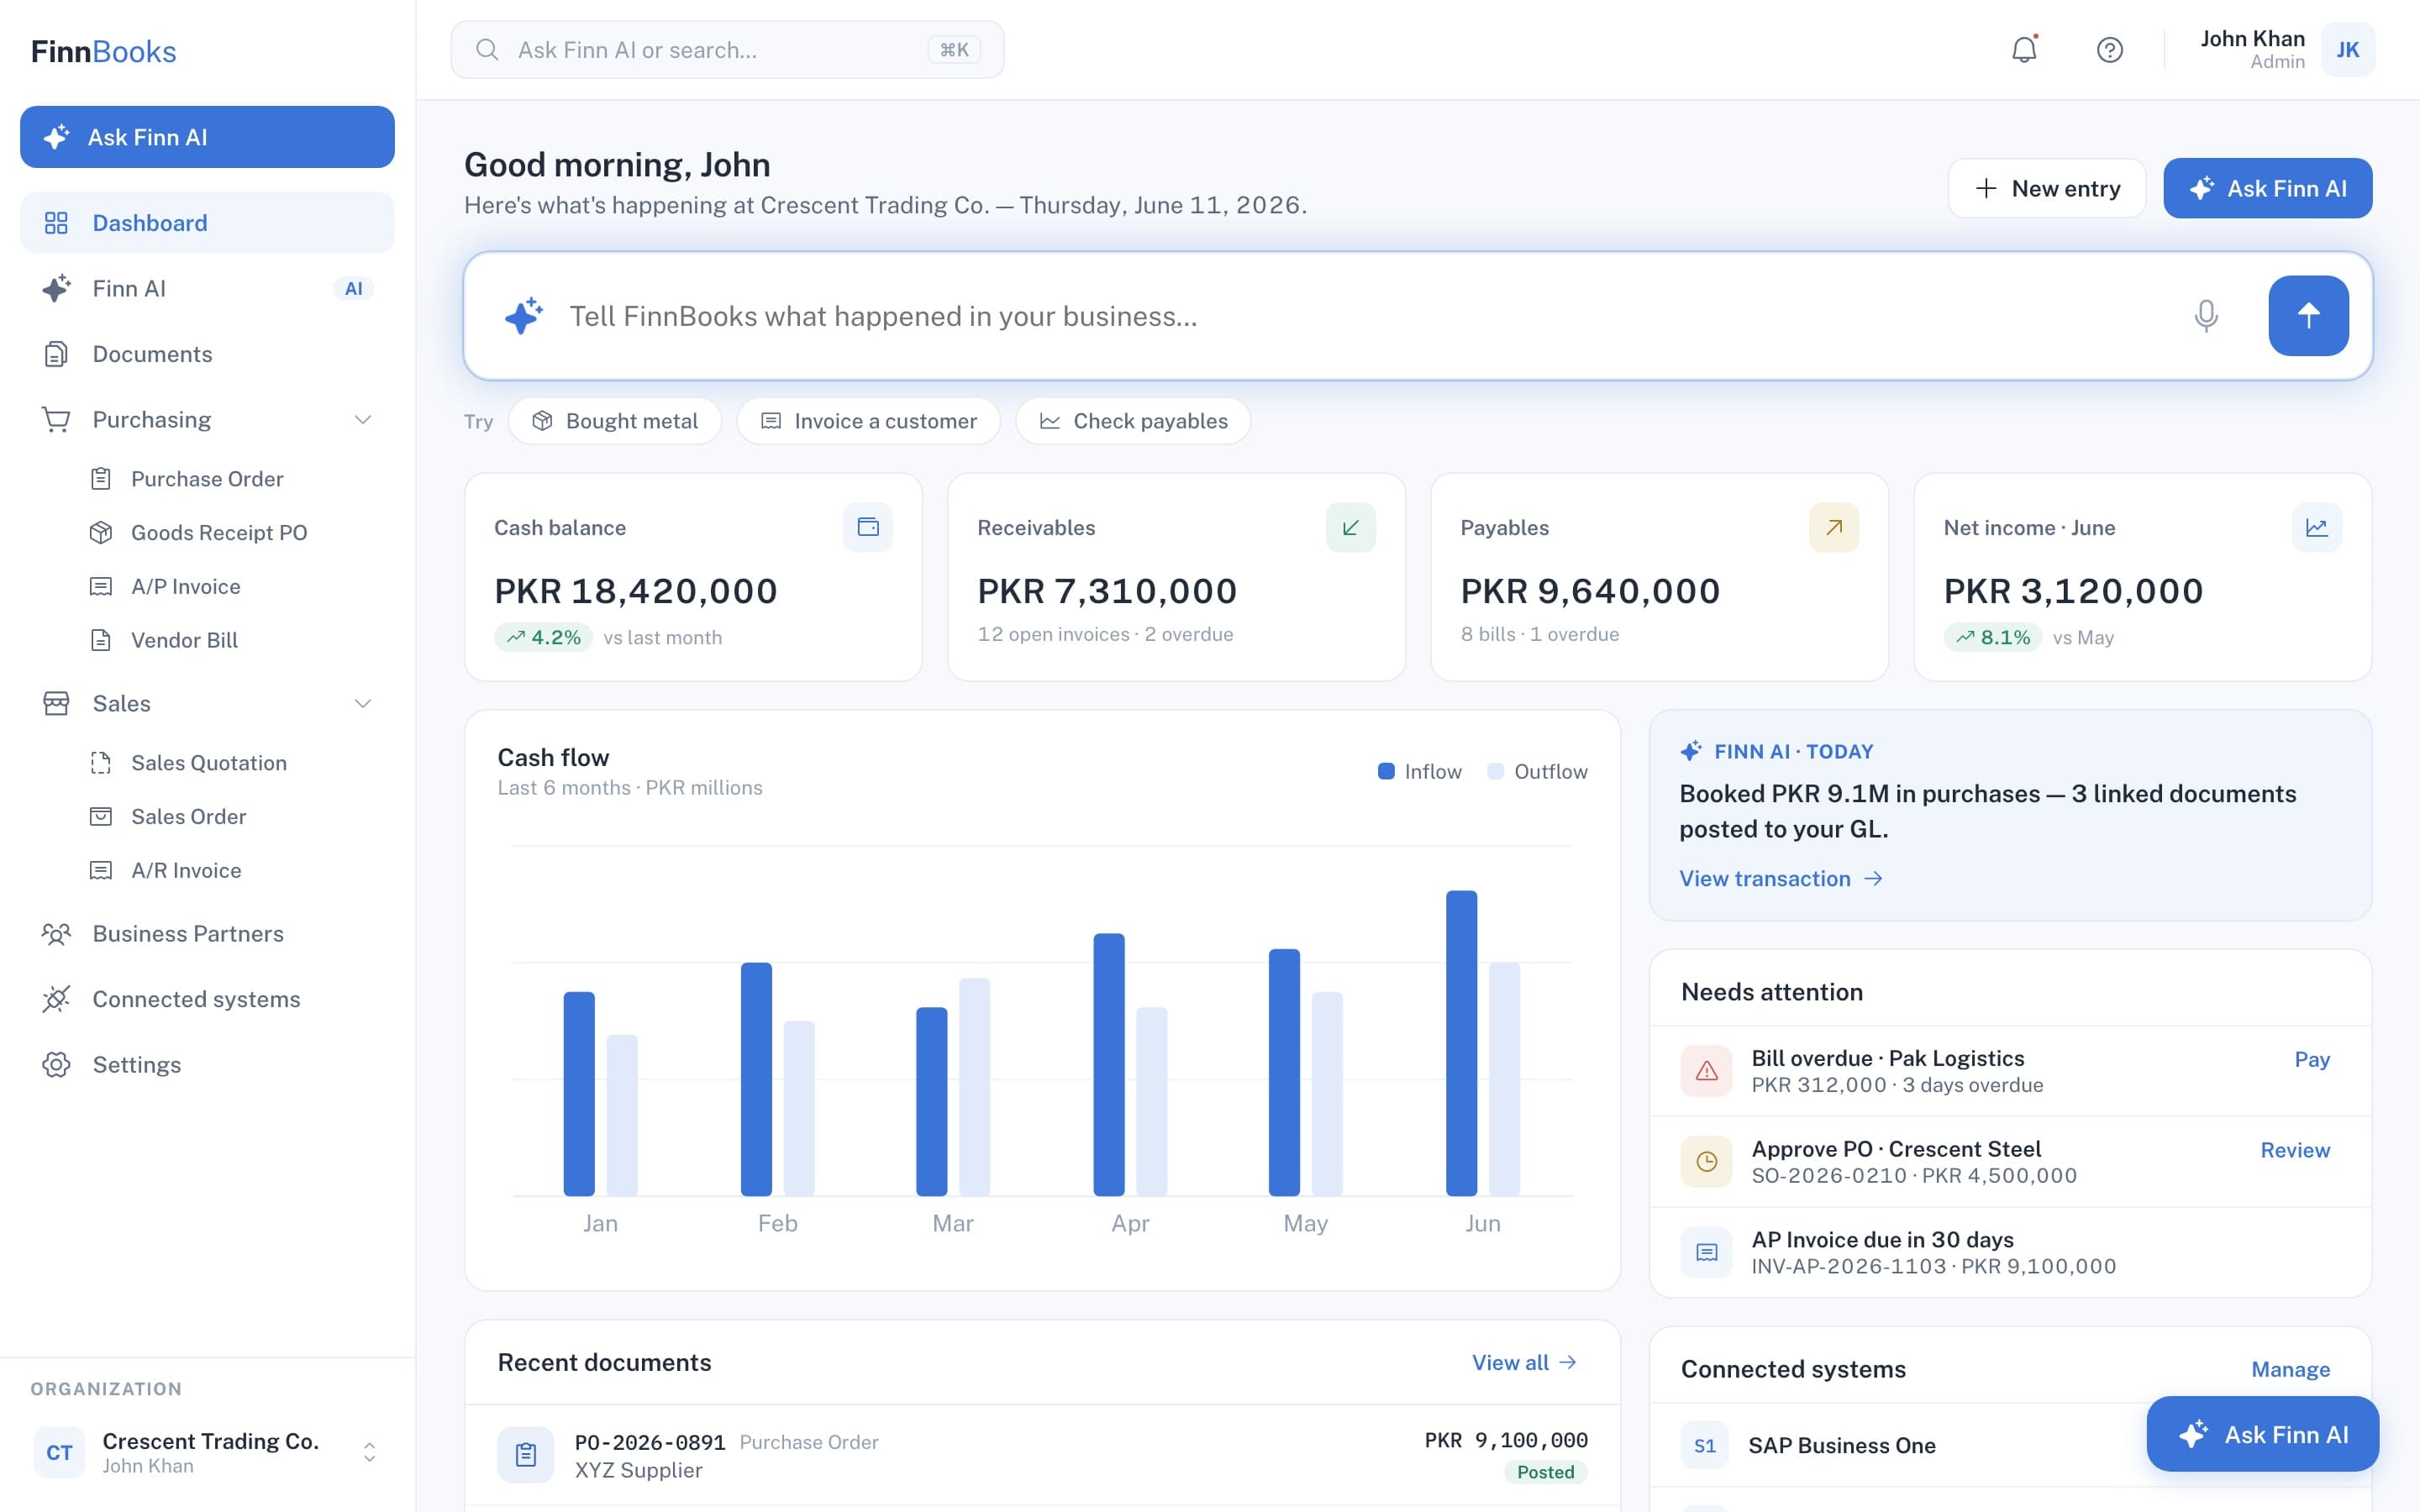Click View all recent documents

click(1524, 1362)
